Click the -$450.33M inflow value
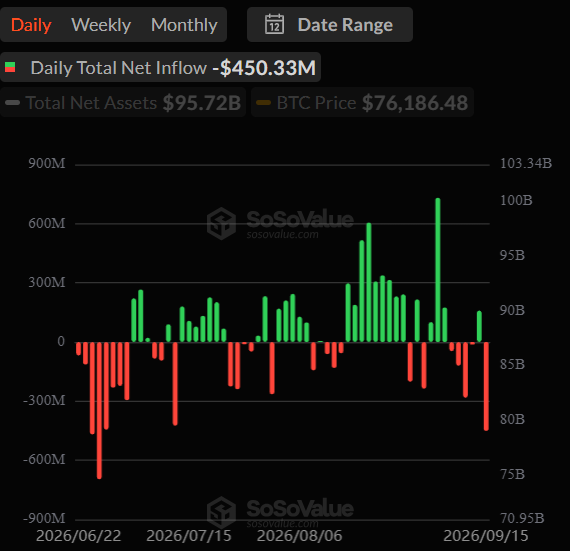 click(264, 68)
